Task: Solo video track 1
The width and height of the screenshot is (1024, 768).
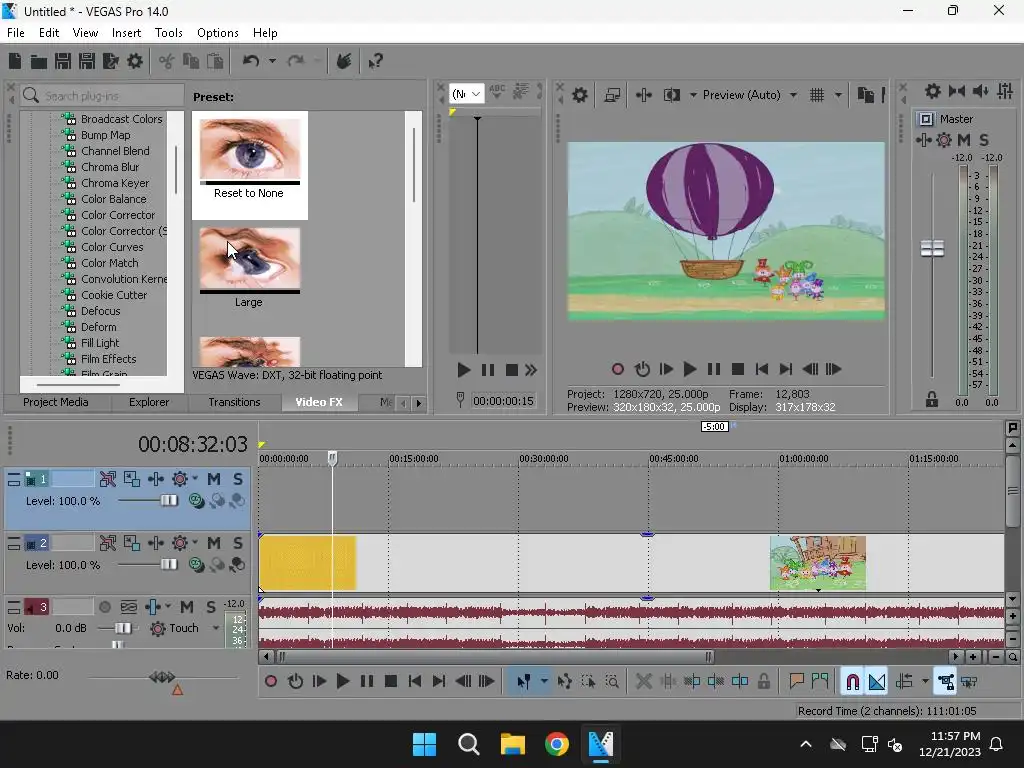Action: pyautogui.click(x=238, y=479)
